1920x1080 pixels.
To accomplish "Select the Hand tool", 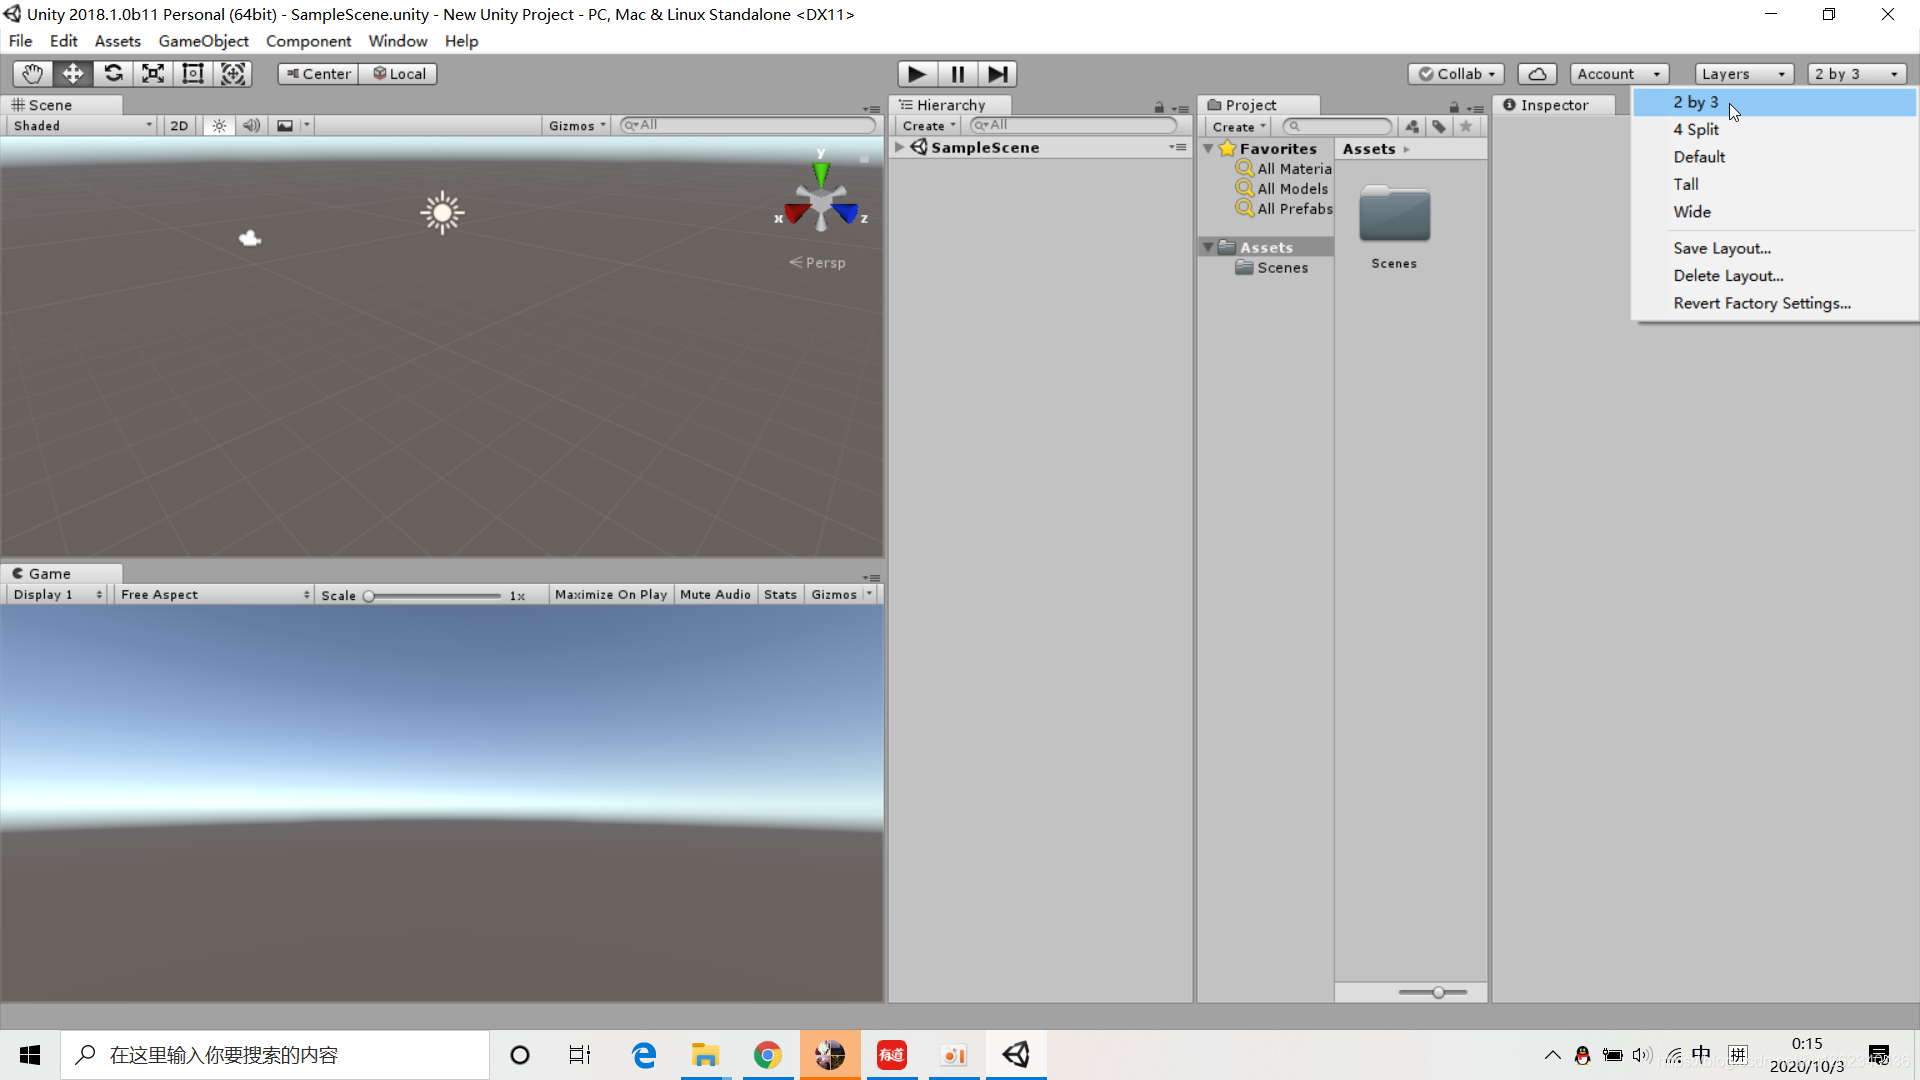I will pos(32,74).
